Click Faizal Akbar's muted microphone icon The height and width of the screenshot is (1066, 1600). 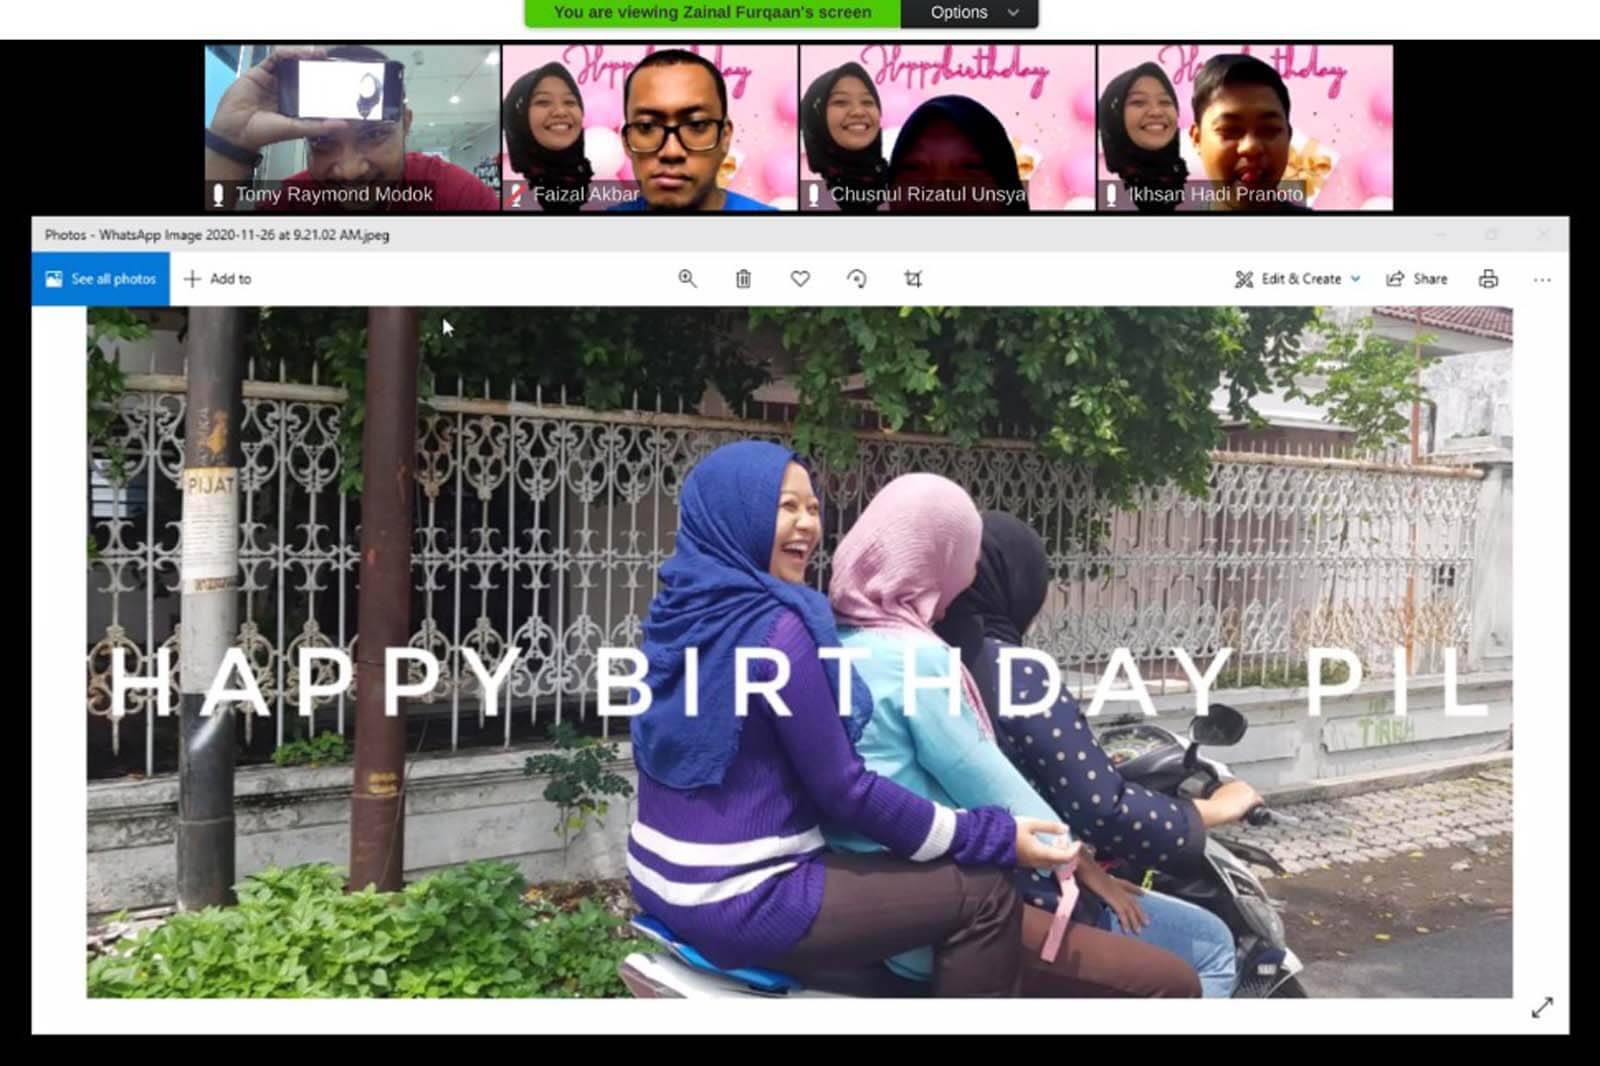pyautogui.click(x=516, y=194)
